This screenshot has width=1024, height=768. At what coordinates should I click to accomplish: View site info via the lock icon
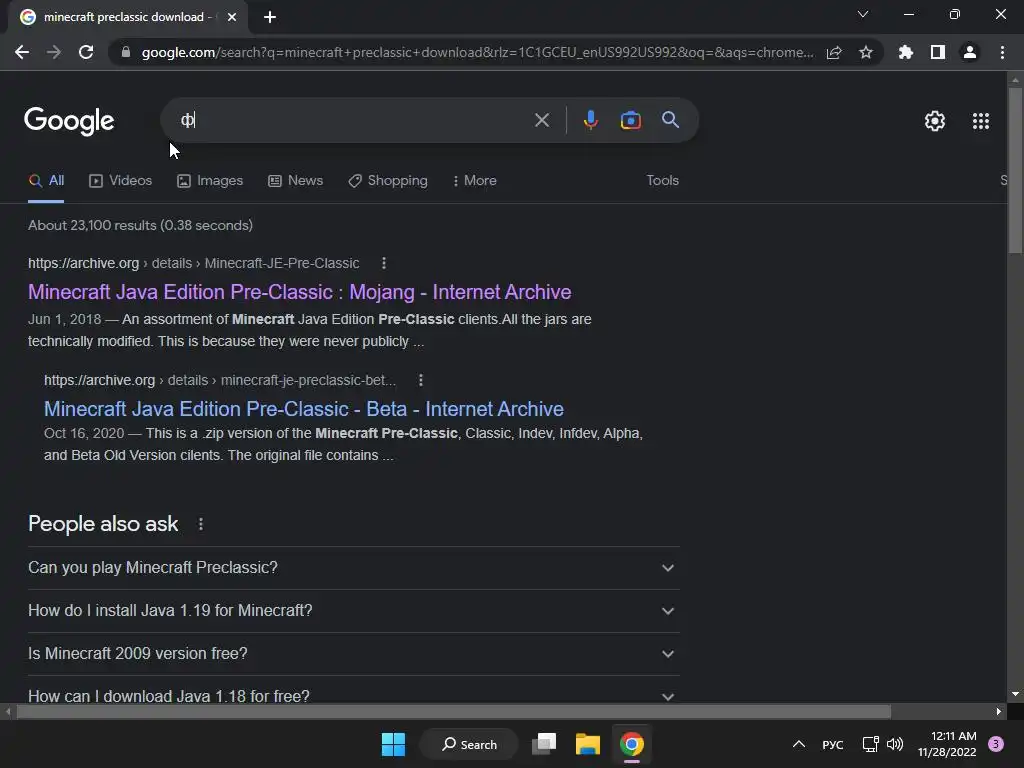click(x=125, y=52)
